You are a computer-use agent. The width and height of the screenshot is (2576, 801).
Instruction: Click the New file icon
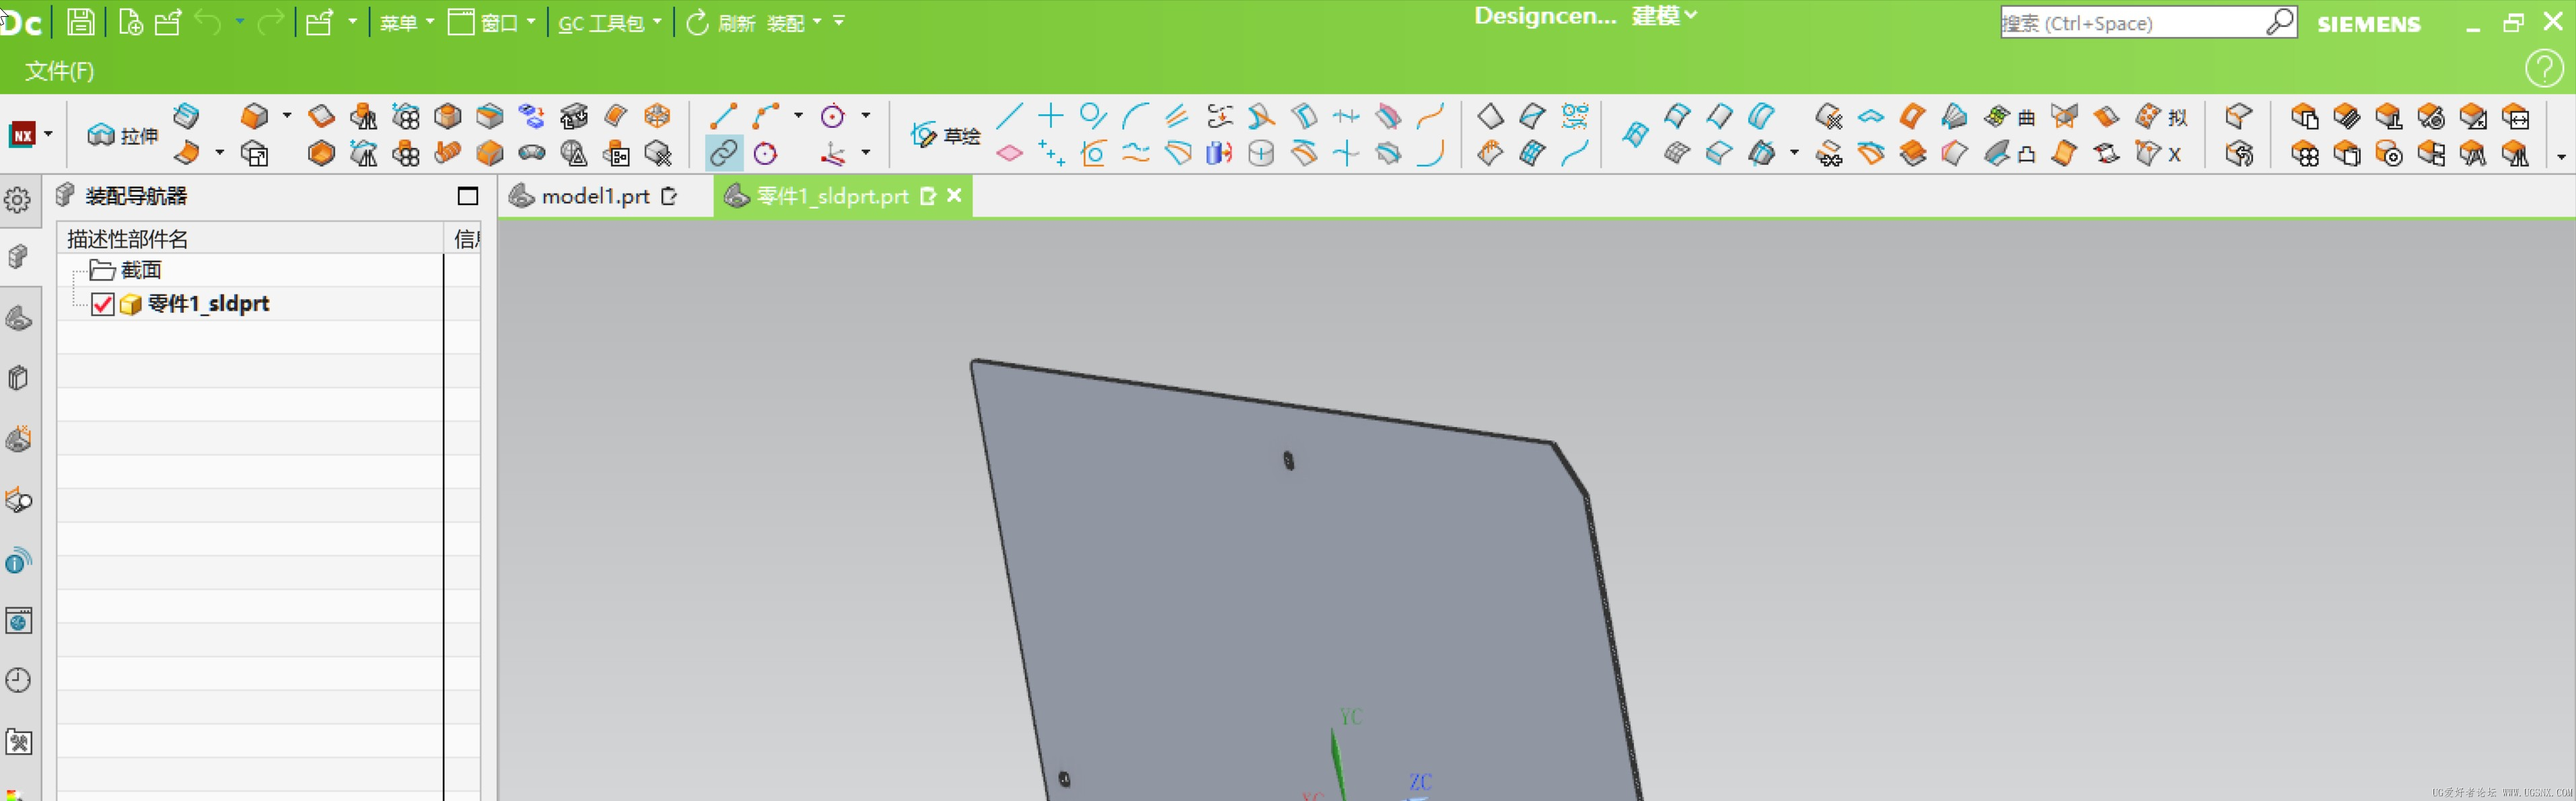[x=130, y=22]
